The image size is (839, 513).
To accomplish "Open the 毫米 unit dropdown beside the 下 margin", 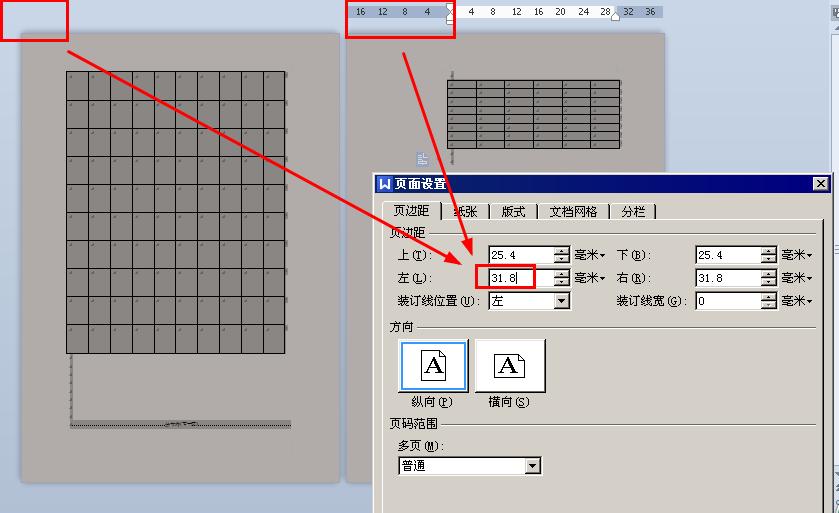I will coord(797,255).
